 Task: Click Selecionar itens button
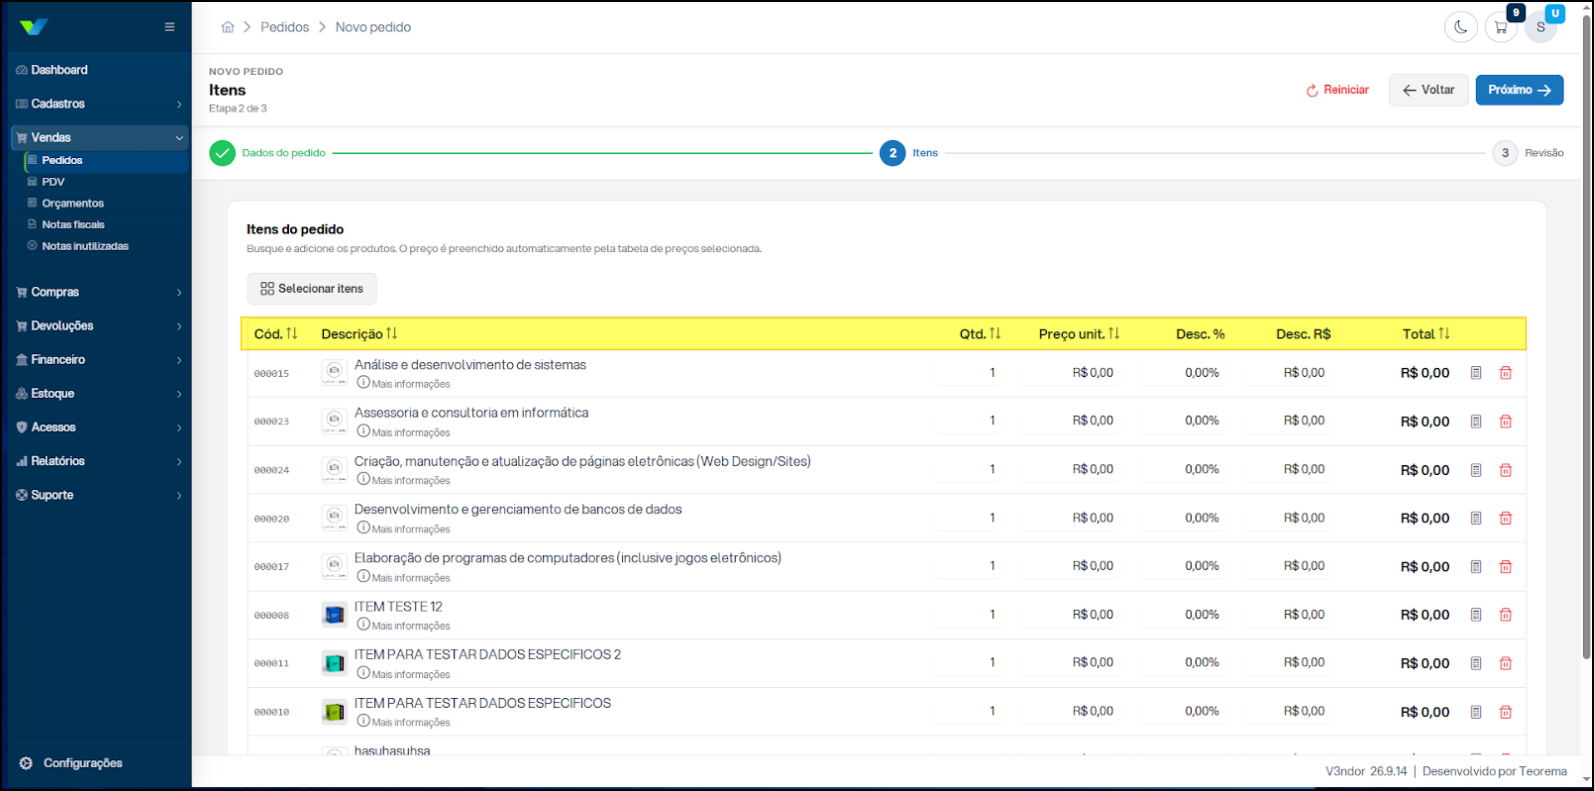[312, 289]
